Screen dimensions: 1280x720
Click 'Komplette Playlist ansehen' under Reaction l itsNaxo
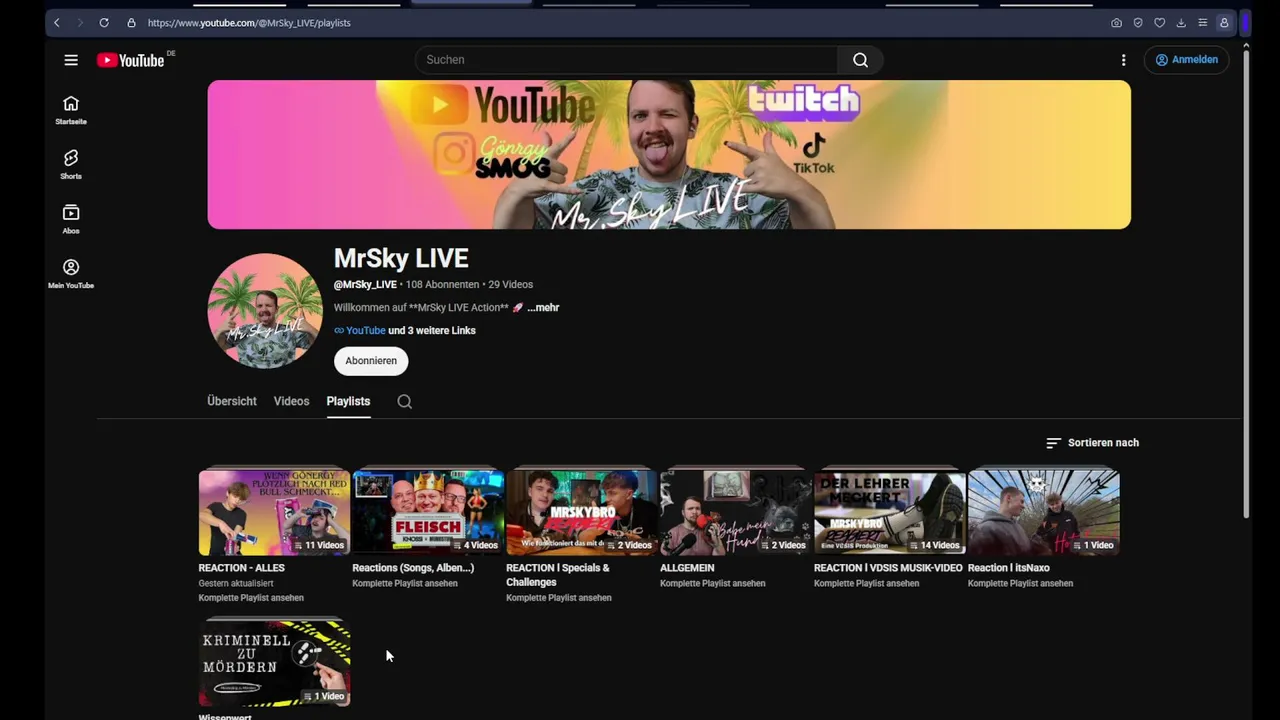[1021, 584]
